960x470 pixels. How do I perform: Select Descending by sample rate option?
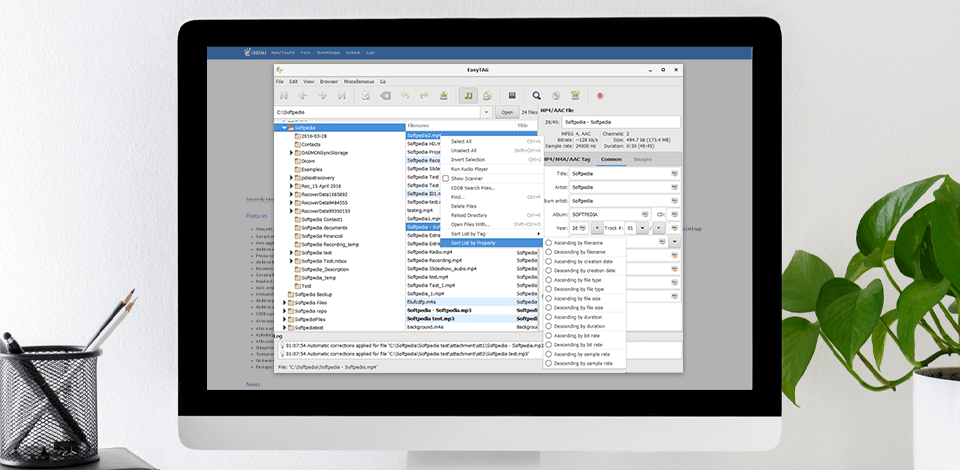click(549, 364)
